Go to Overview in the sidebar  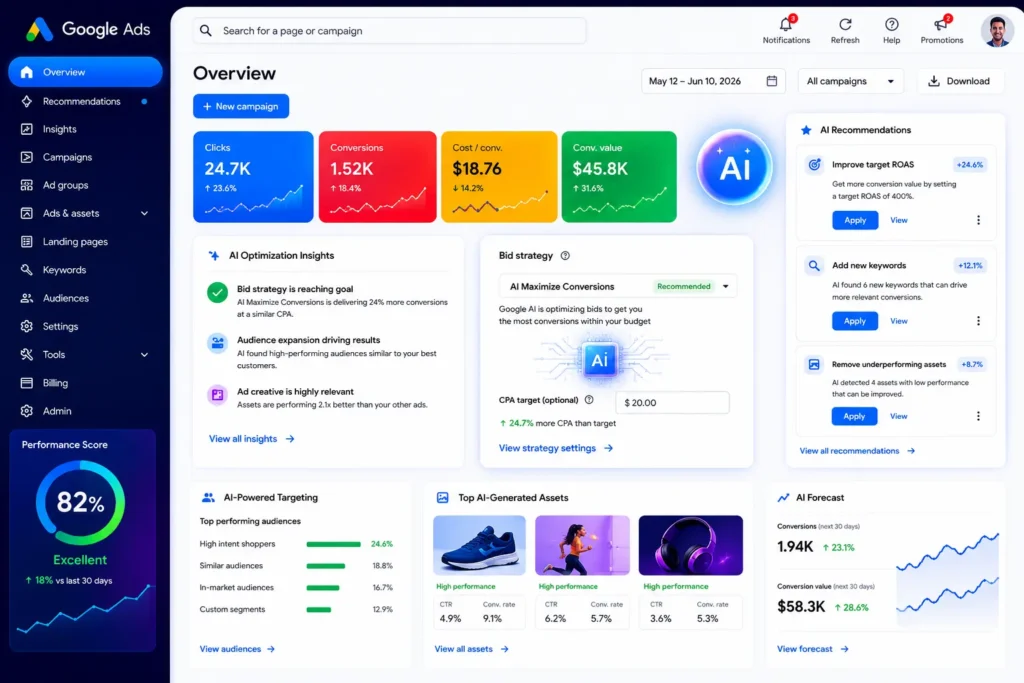[85, 72]
